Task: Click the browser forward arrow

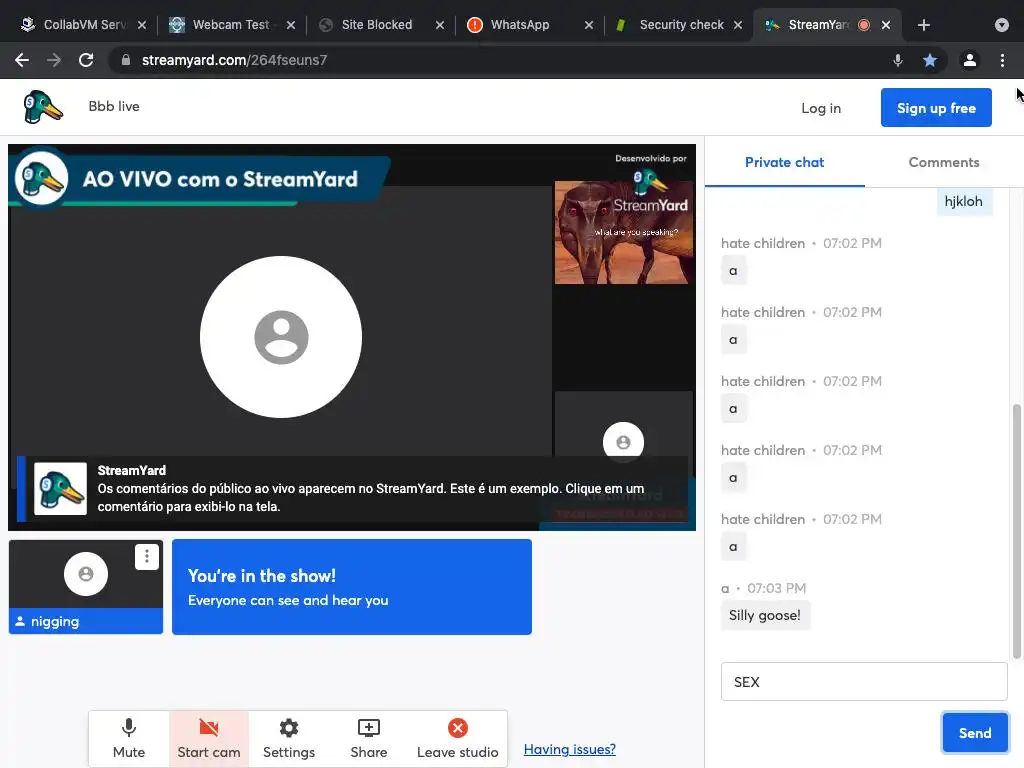Action: [x=54, y=60]
